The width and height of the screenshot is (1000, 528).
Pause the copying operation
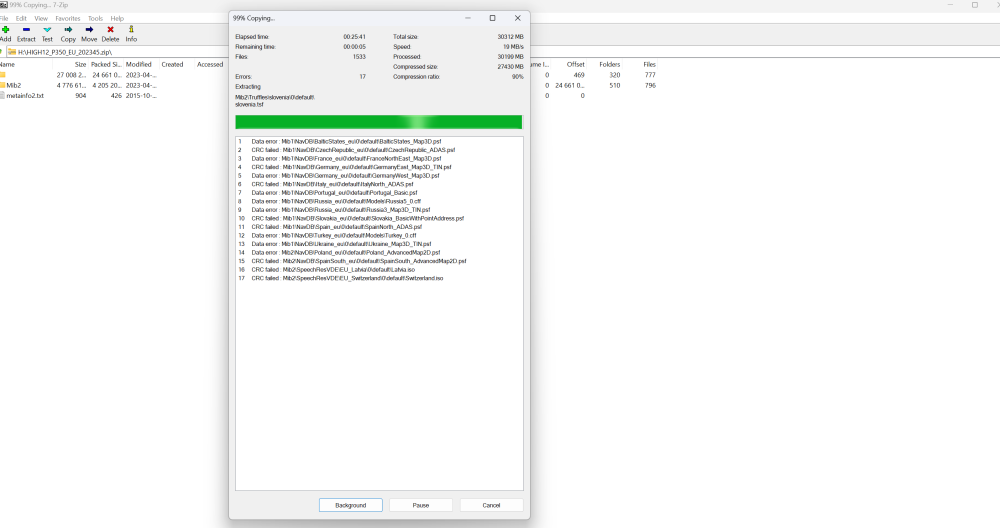point(421,505)
